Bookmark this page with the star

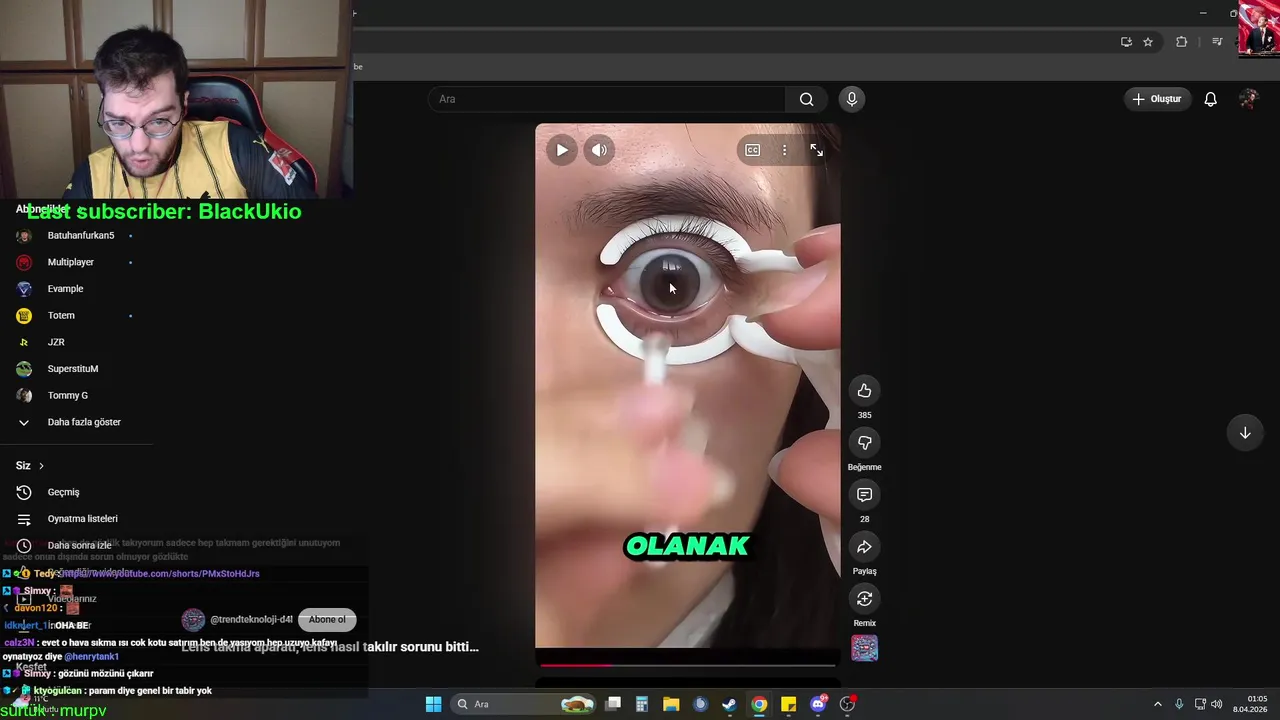(x=1148, y=42)
